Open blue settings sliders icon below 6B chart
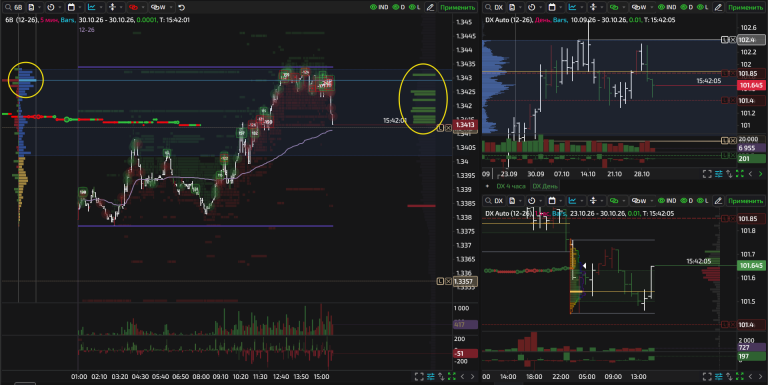768x385 pixels. (431, 377)
